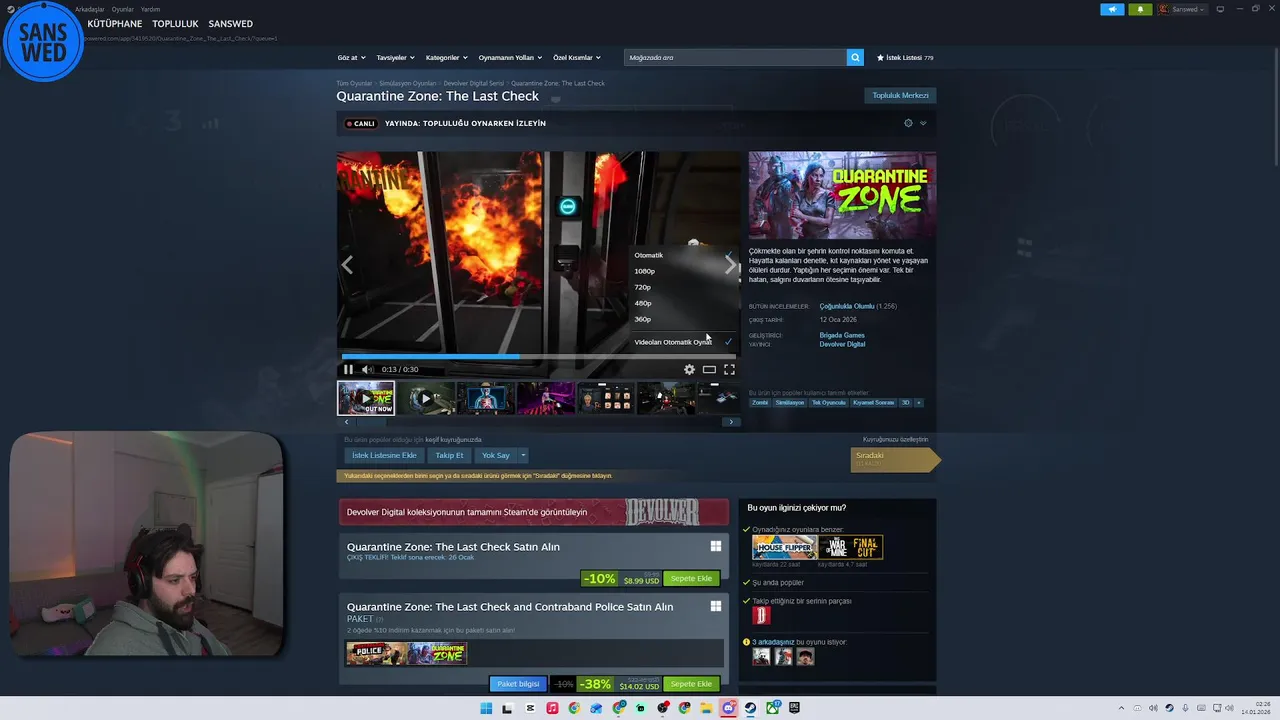Open Windows Start menu
Screen dimensions: 1280x720
click(x=486, y=708)
